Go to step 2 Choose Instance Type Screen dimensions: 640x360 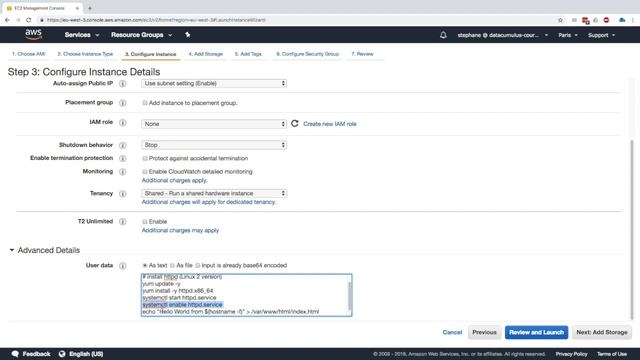[85, 54]
